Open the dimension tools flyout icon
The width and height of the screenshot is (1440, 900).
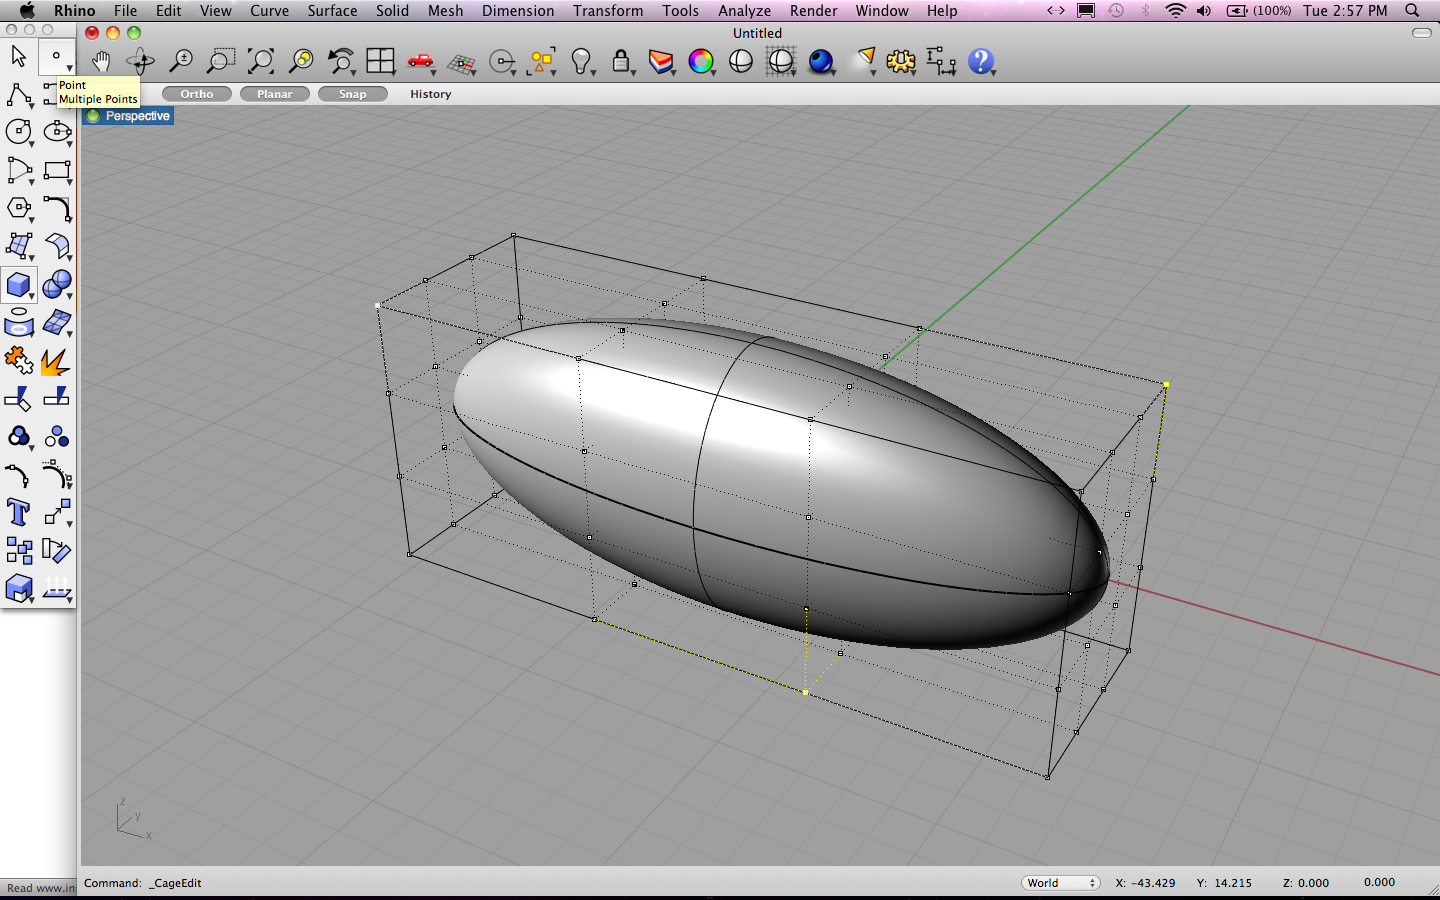(x=941, y=61)
